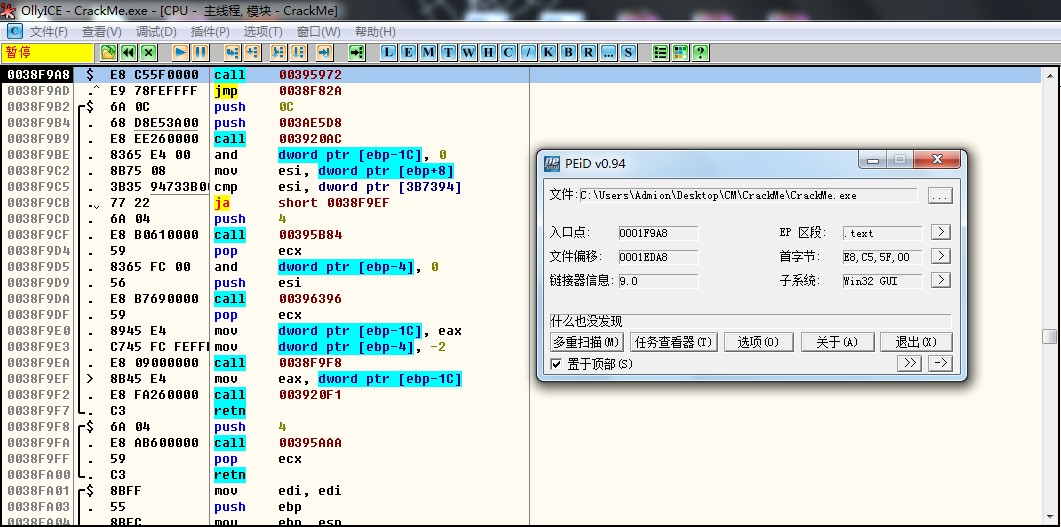Expand 首字节 details arrow in PEiD

tap(941, 256)
